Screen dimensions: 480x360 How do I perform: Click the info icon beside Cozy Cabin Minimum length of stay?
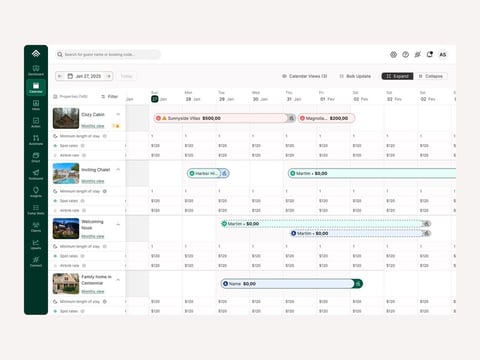pyautogui.click(x=105, y=136)
